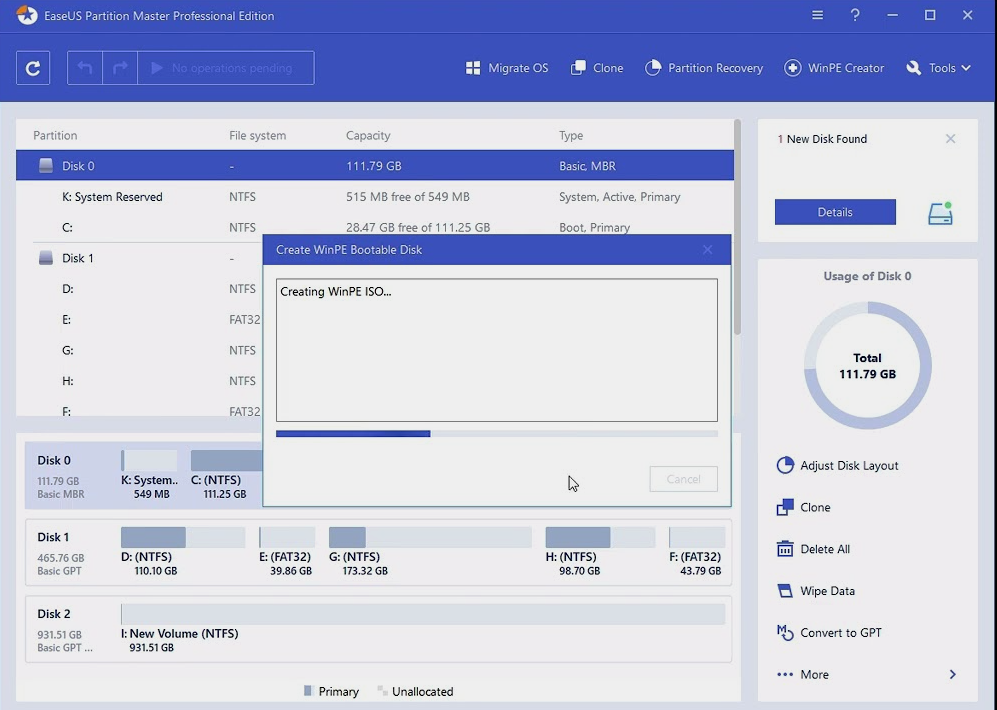Viewport: 997px width, 710px height.
Task: Choose Adjust Disk Layout in the side panel
Action: pos(837,465)
